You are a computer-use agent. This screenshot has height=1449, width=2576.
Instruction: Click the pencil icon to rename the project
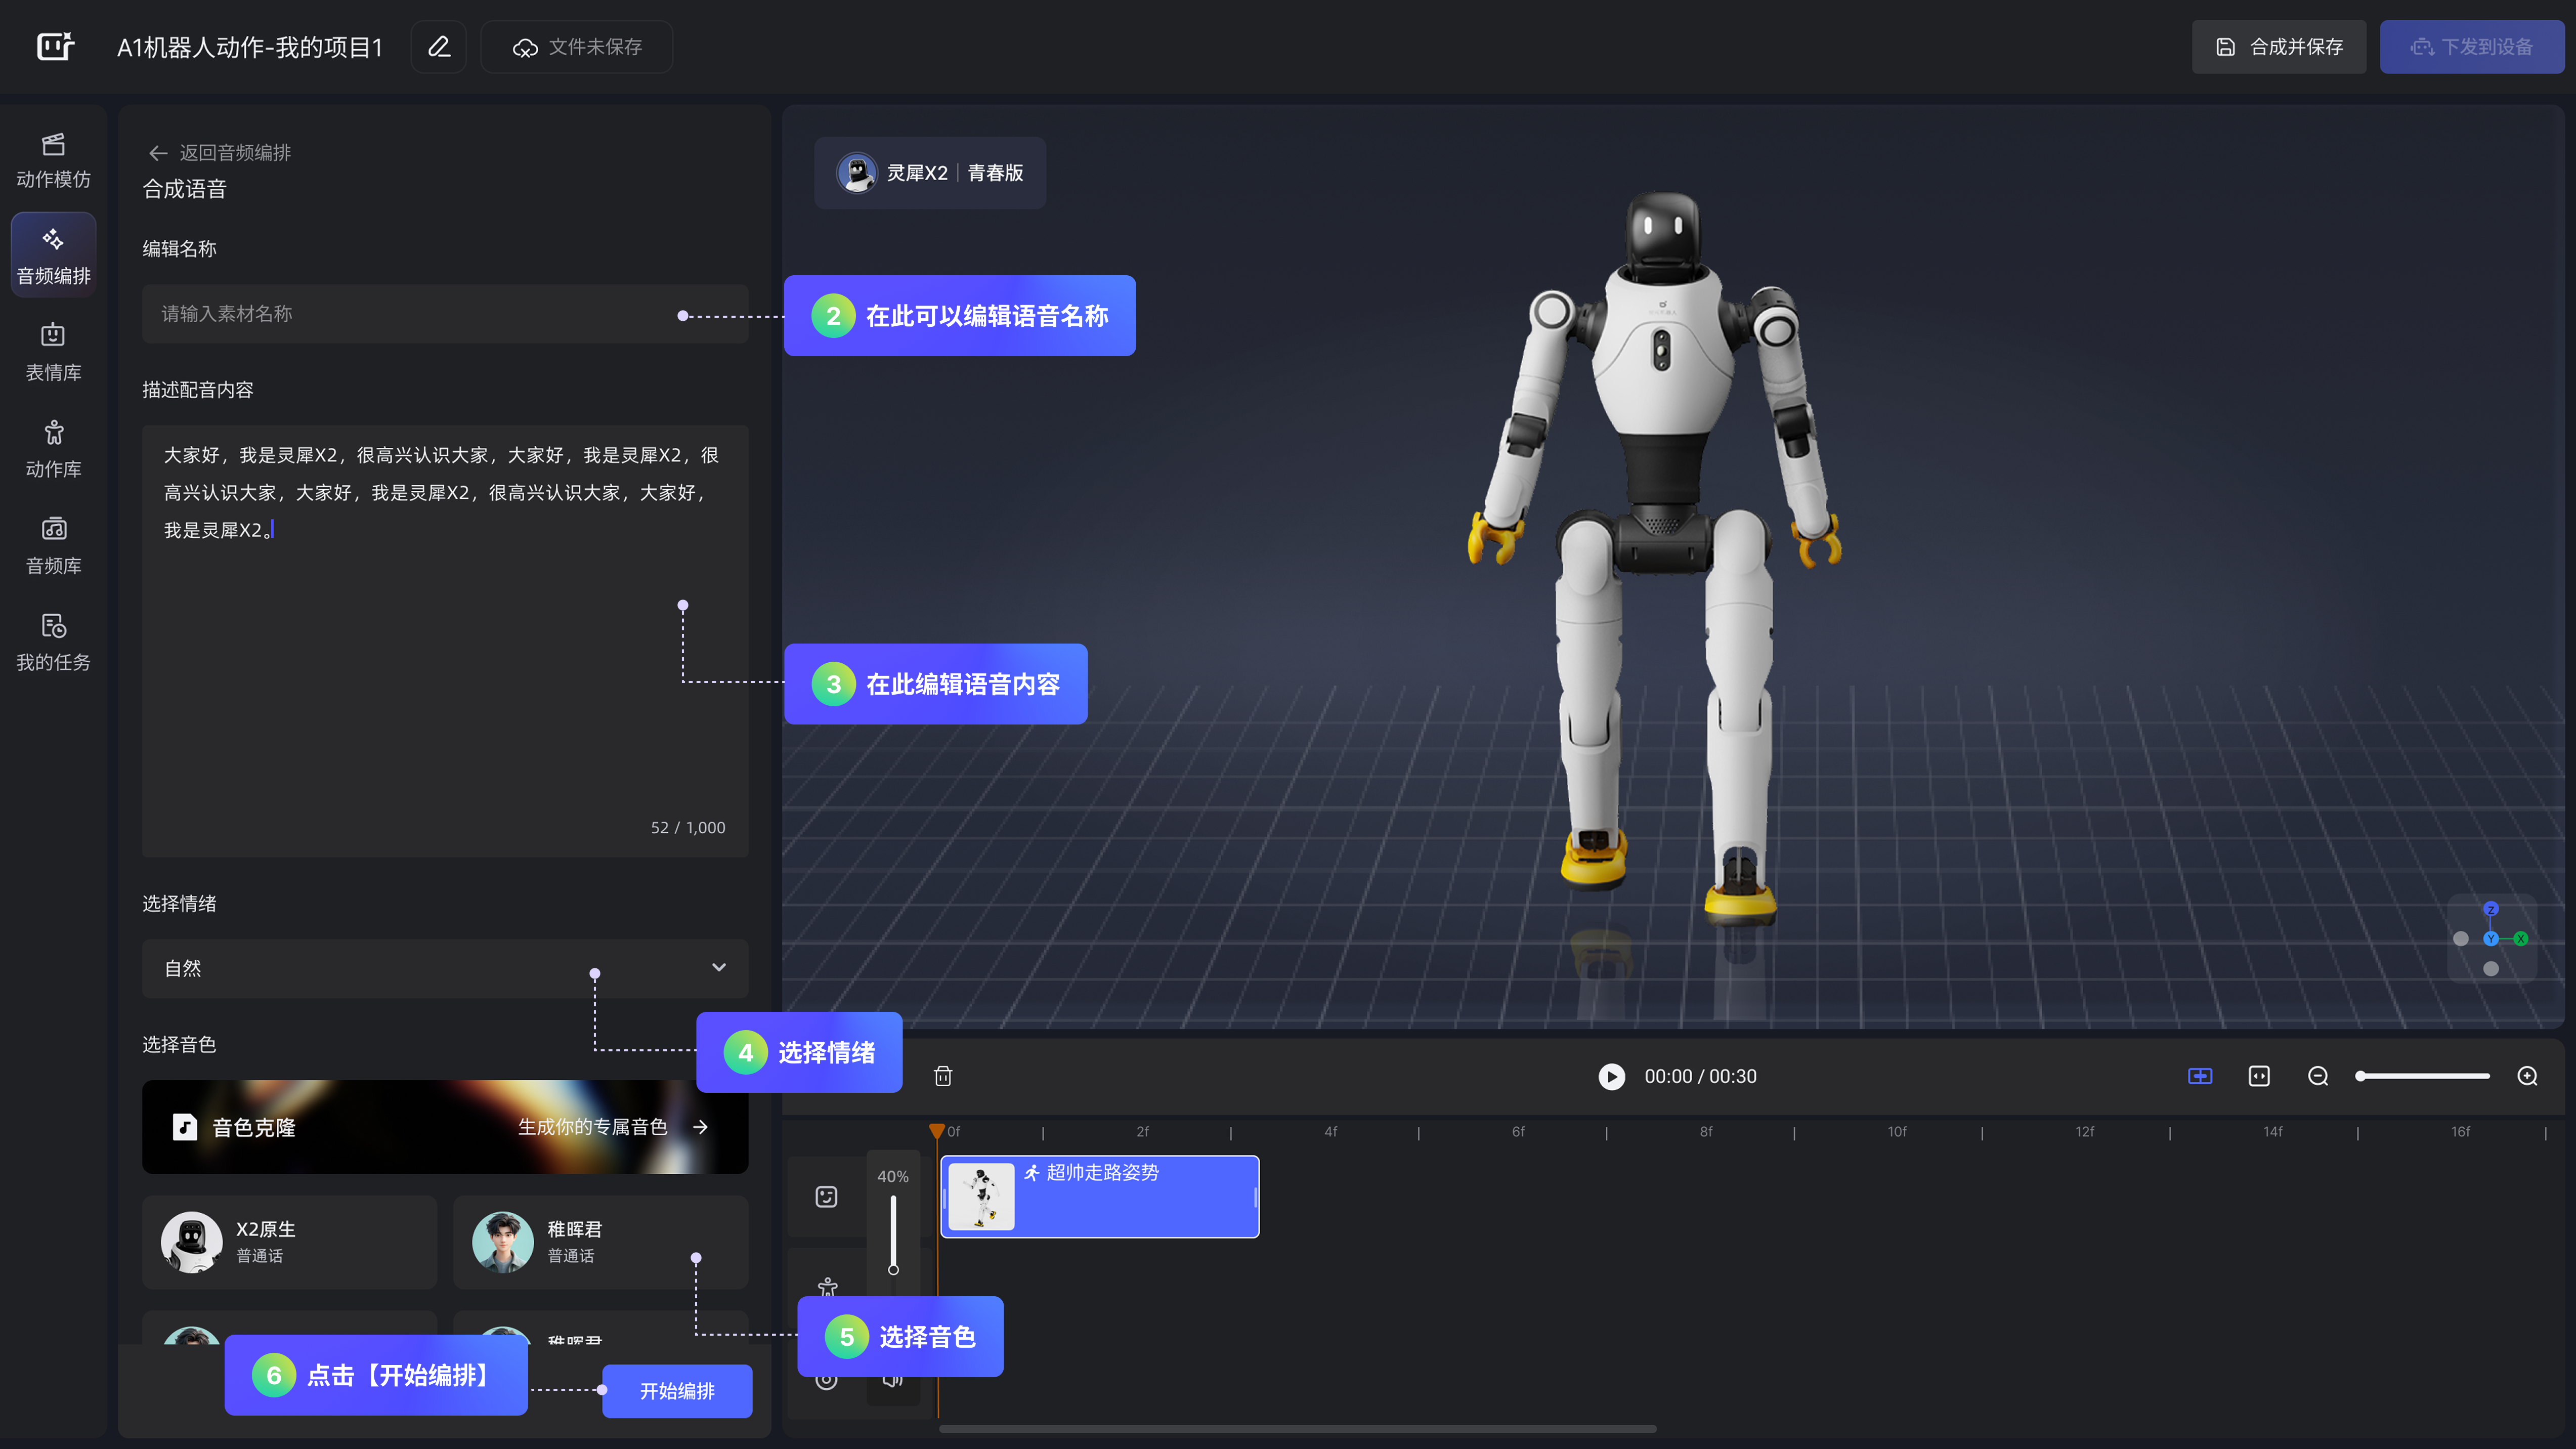[439, 47]
